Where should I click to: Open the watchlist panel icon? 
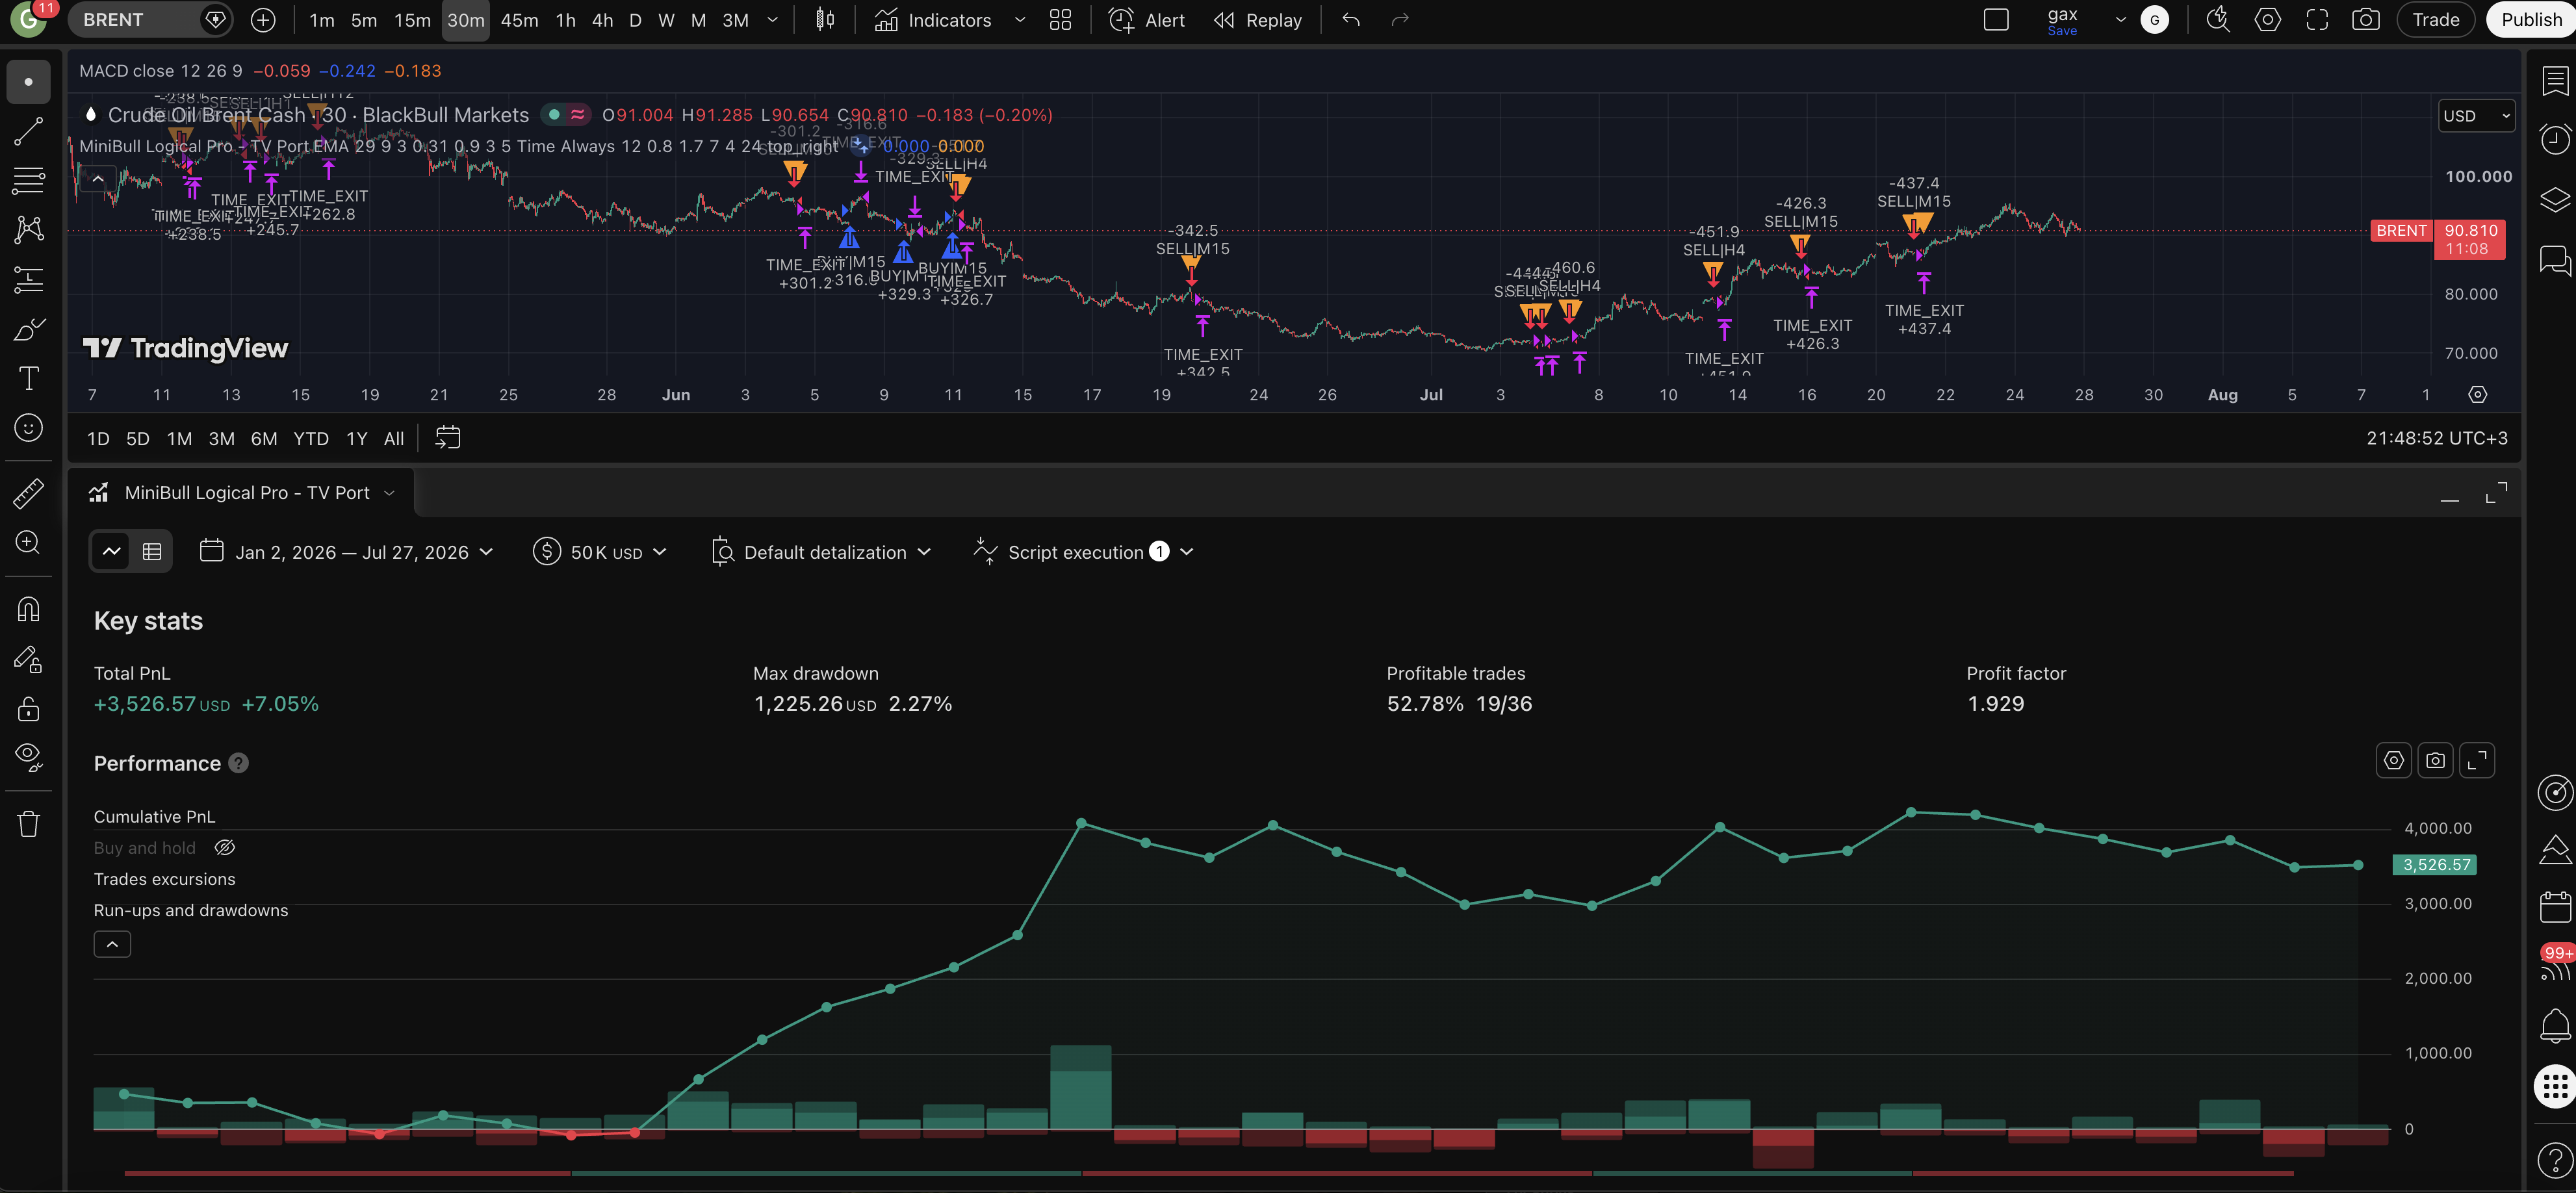2554,80
